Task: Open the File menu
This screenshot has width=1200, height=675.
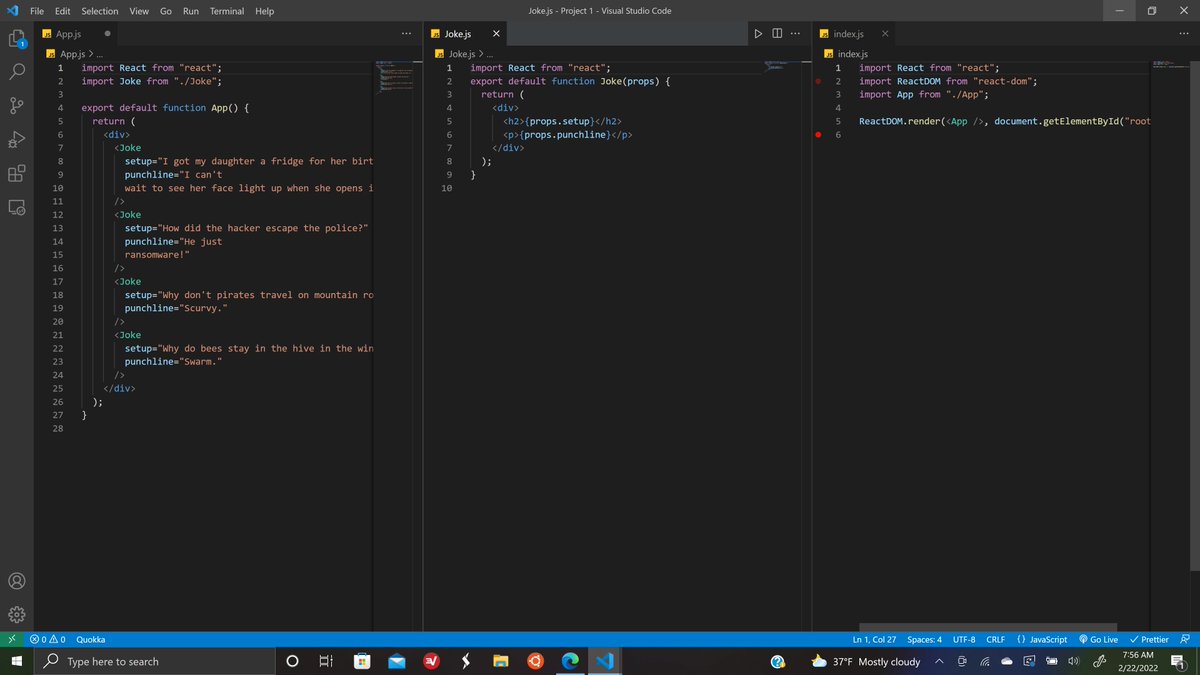Action: click(x=37, y=11)
